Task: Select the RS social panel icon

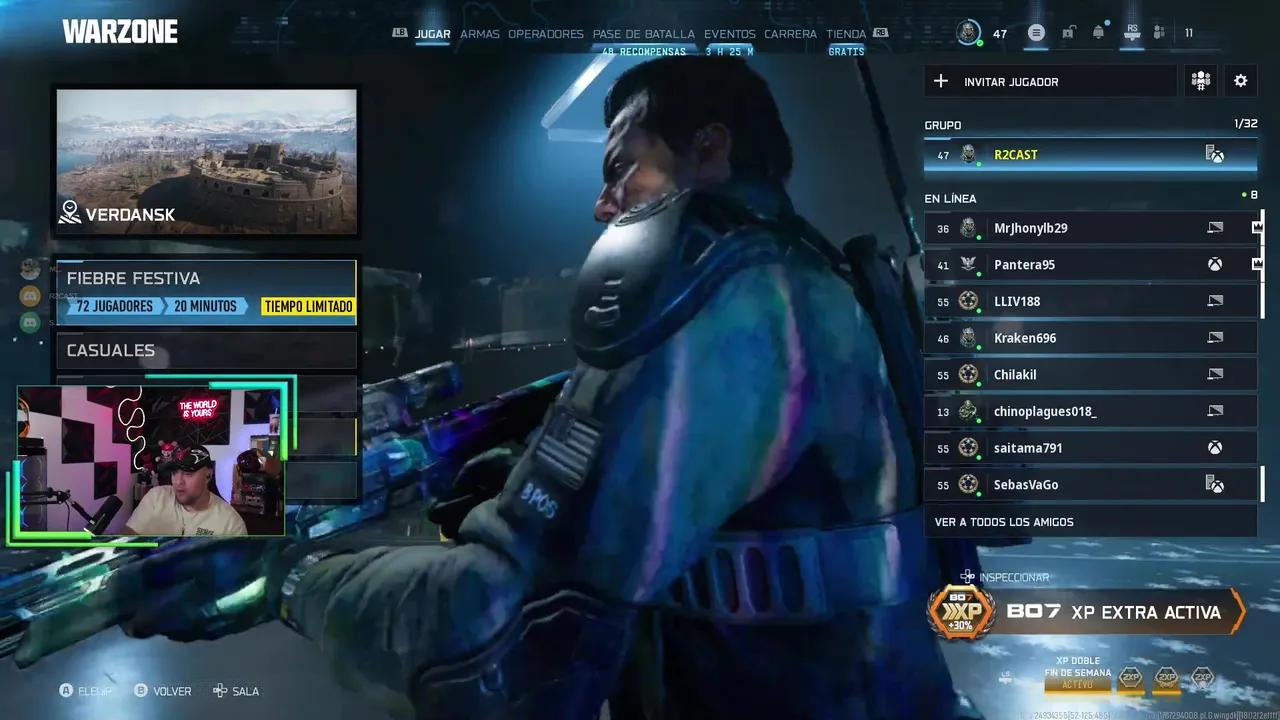Action: point(1132,32)
